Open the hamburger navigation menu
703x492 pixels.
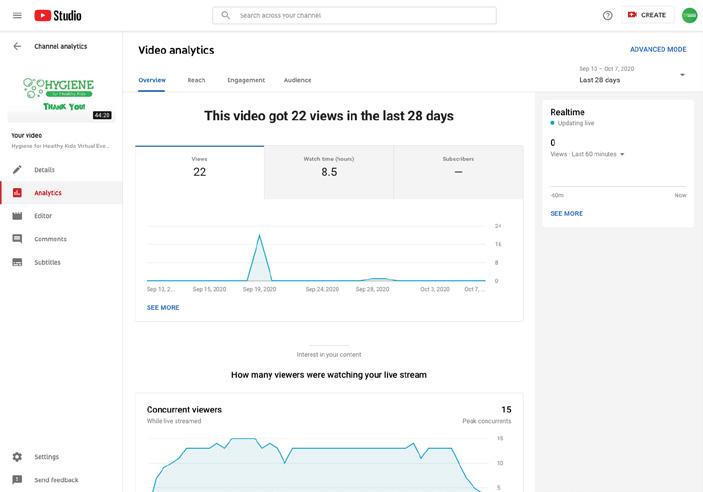[17, 15]
